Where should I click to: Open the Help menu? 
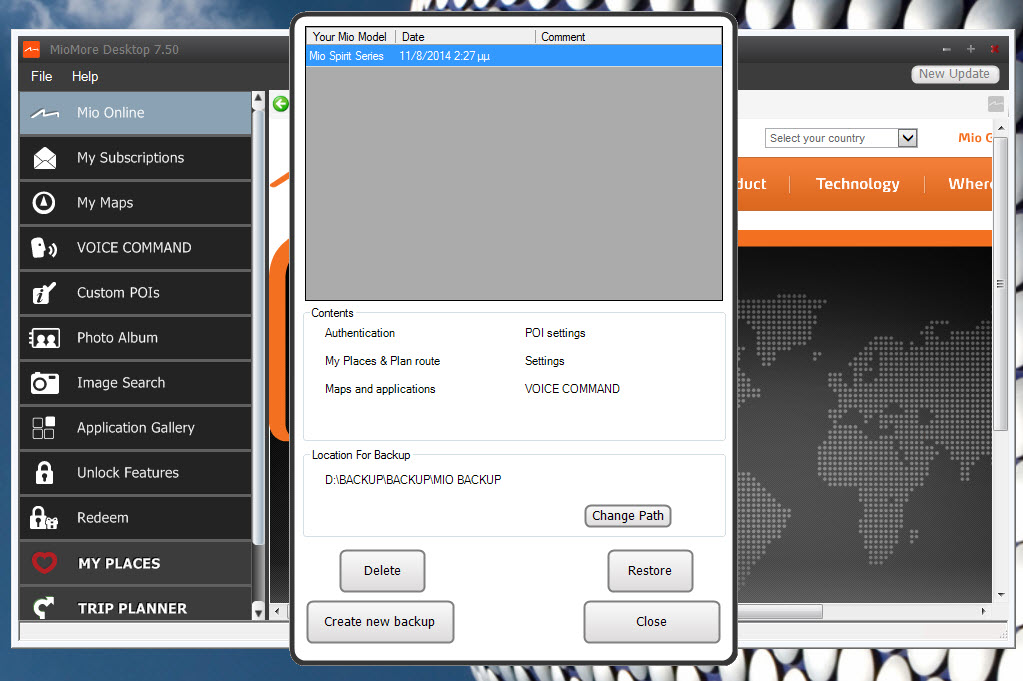click(x=85, y=76)
